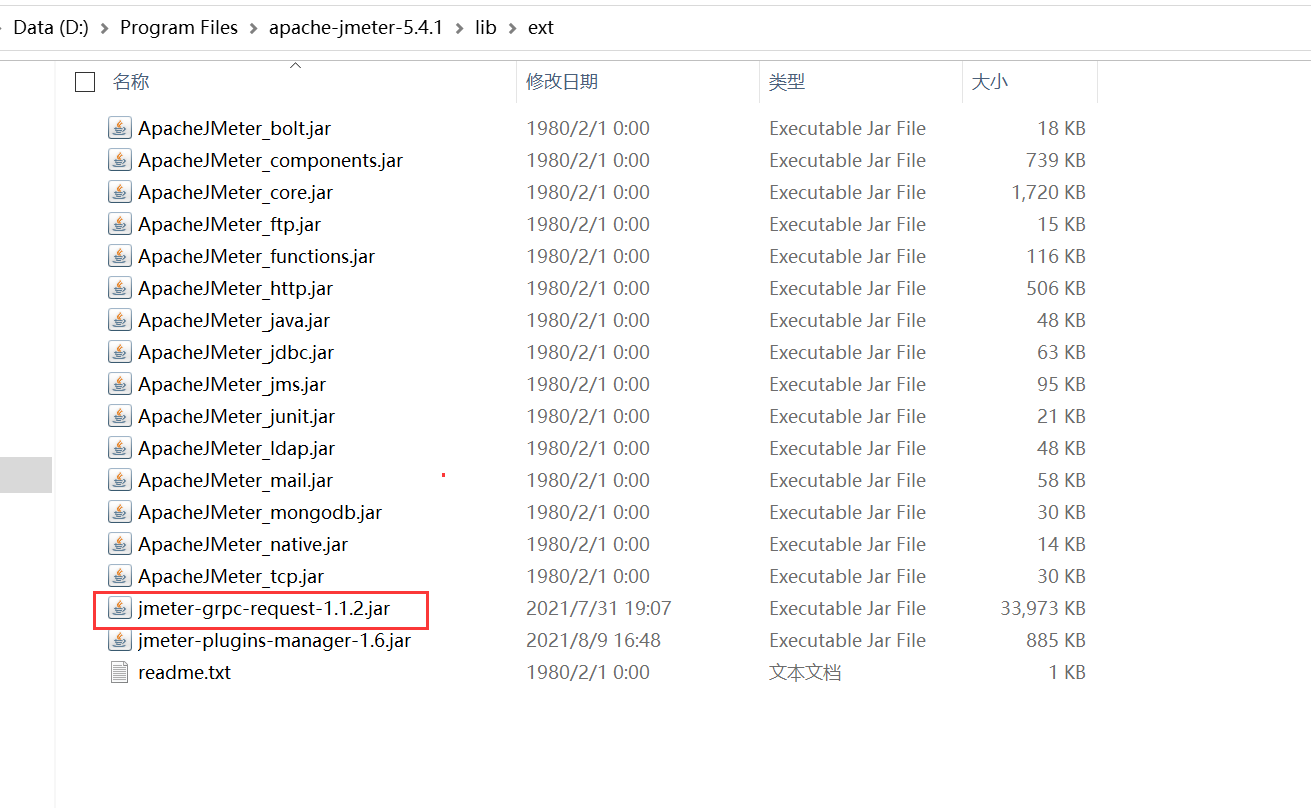Select the ApacheJMeter_ldap.jar file name
The height and width of the screenshot is (808, 1311).
pyautogui.click(x=237, y=448)
